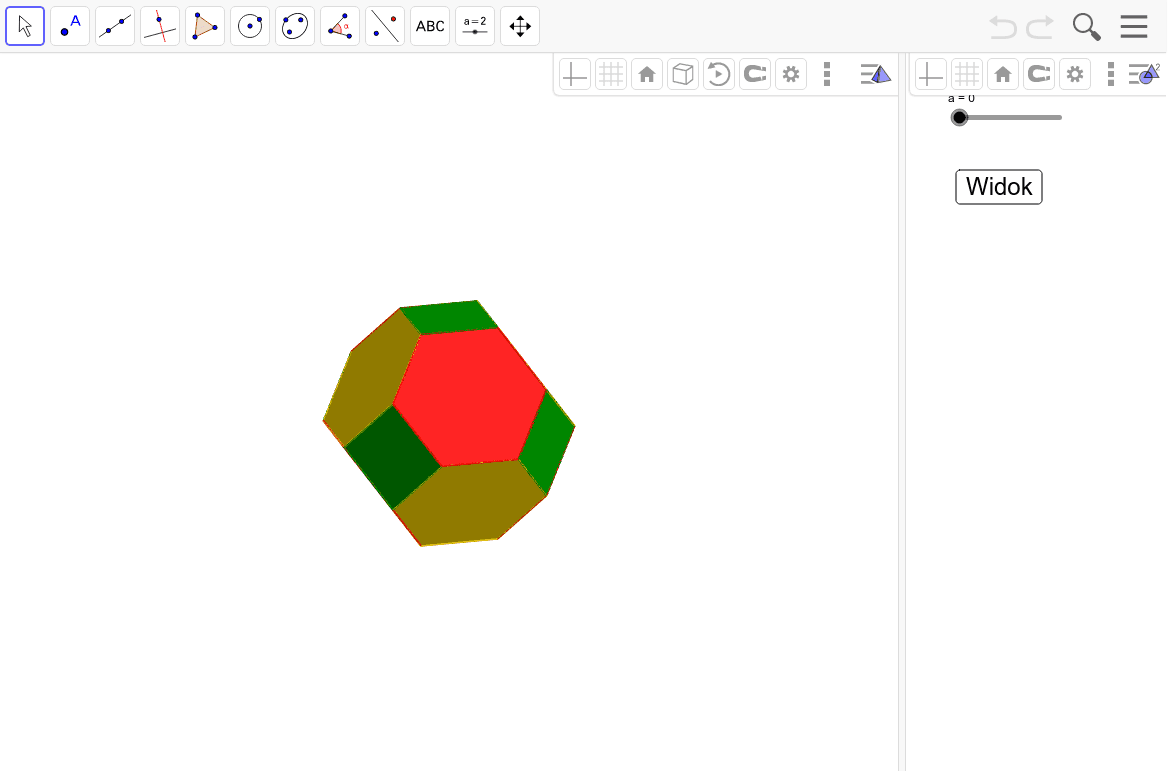Click the bottom olive hexagon face
1168x773 pixels.
pyautogui.click(x=469, y=503)
